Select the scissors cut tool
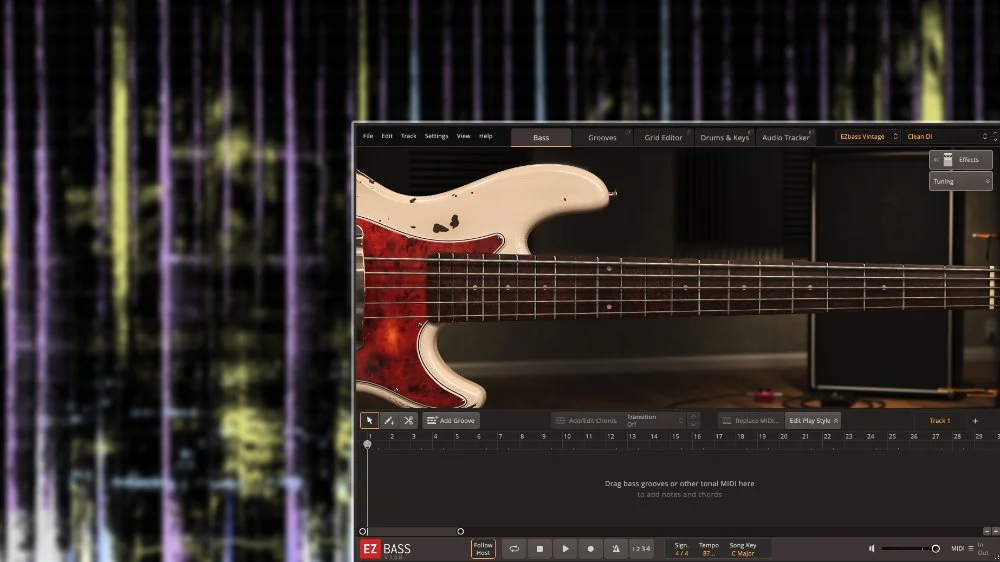 tap(409, 420)
